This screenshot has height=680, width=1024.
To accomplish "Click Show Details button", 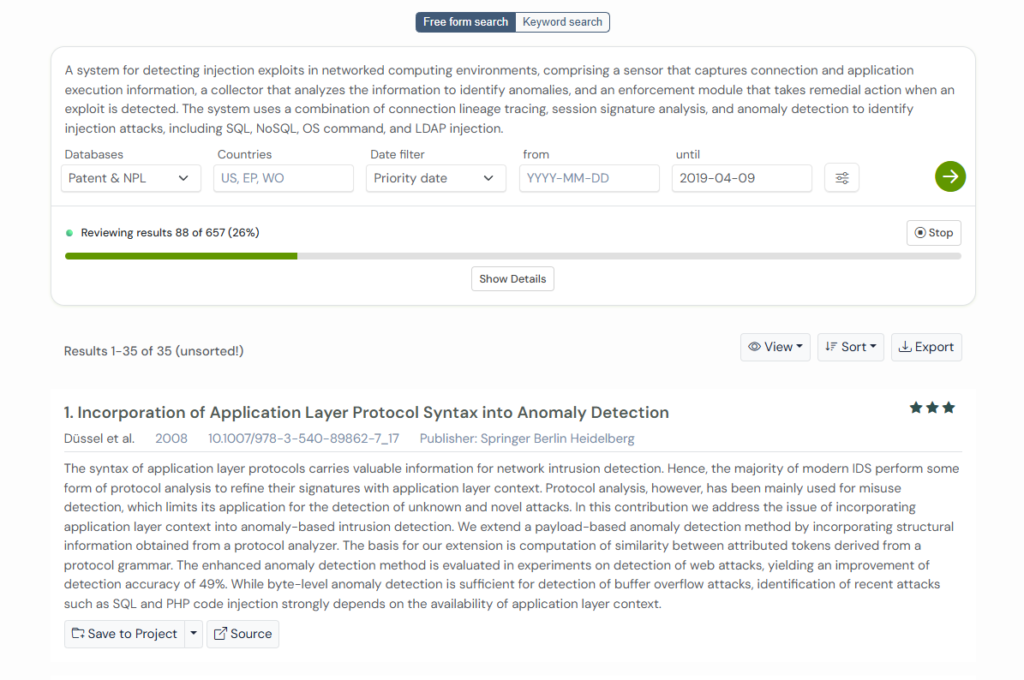I will pyautogui.click(x=512, y=279).
